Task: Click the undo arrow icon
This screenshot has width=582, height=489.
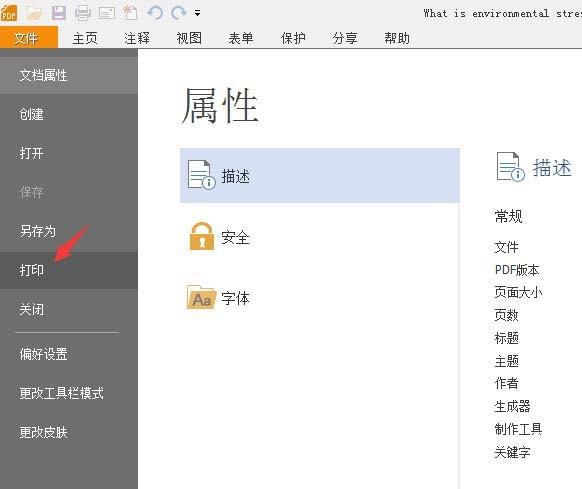Action: pos(155,13)
